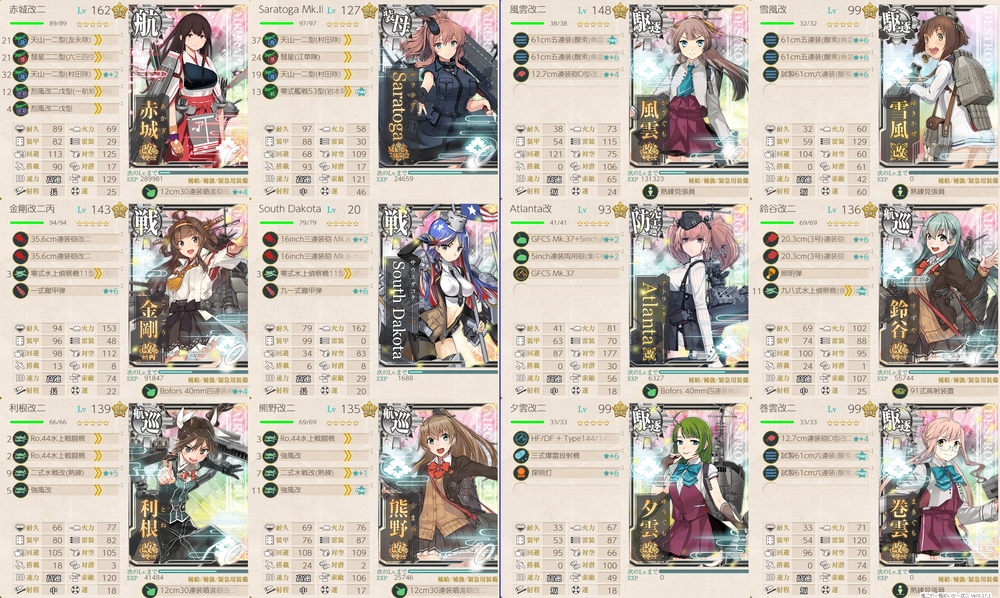Click South Dakota's Type 91 AP shell icon
Image resolution: width=1000 pixels, height=598 pixels.
[271, 291]
